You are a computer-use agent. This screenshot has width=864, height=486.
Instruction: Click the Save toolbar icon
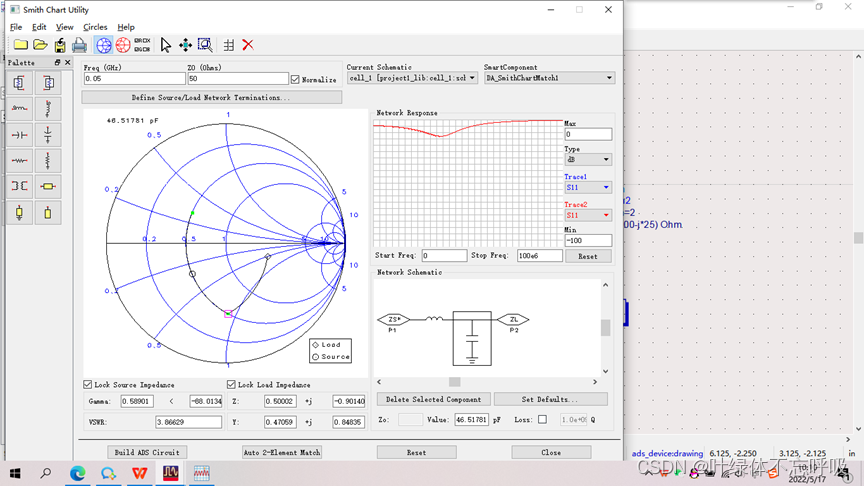pyautogui.click(x=60, y=45)
